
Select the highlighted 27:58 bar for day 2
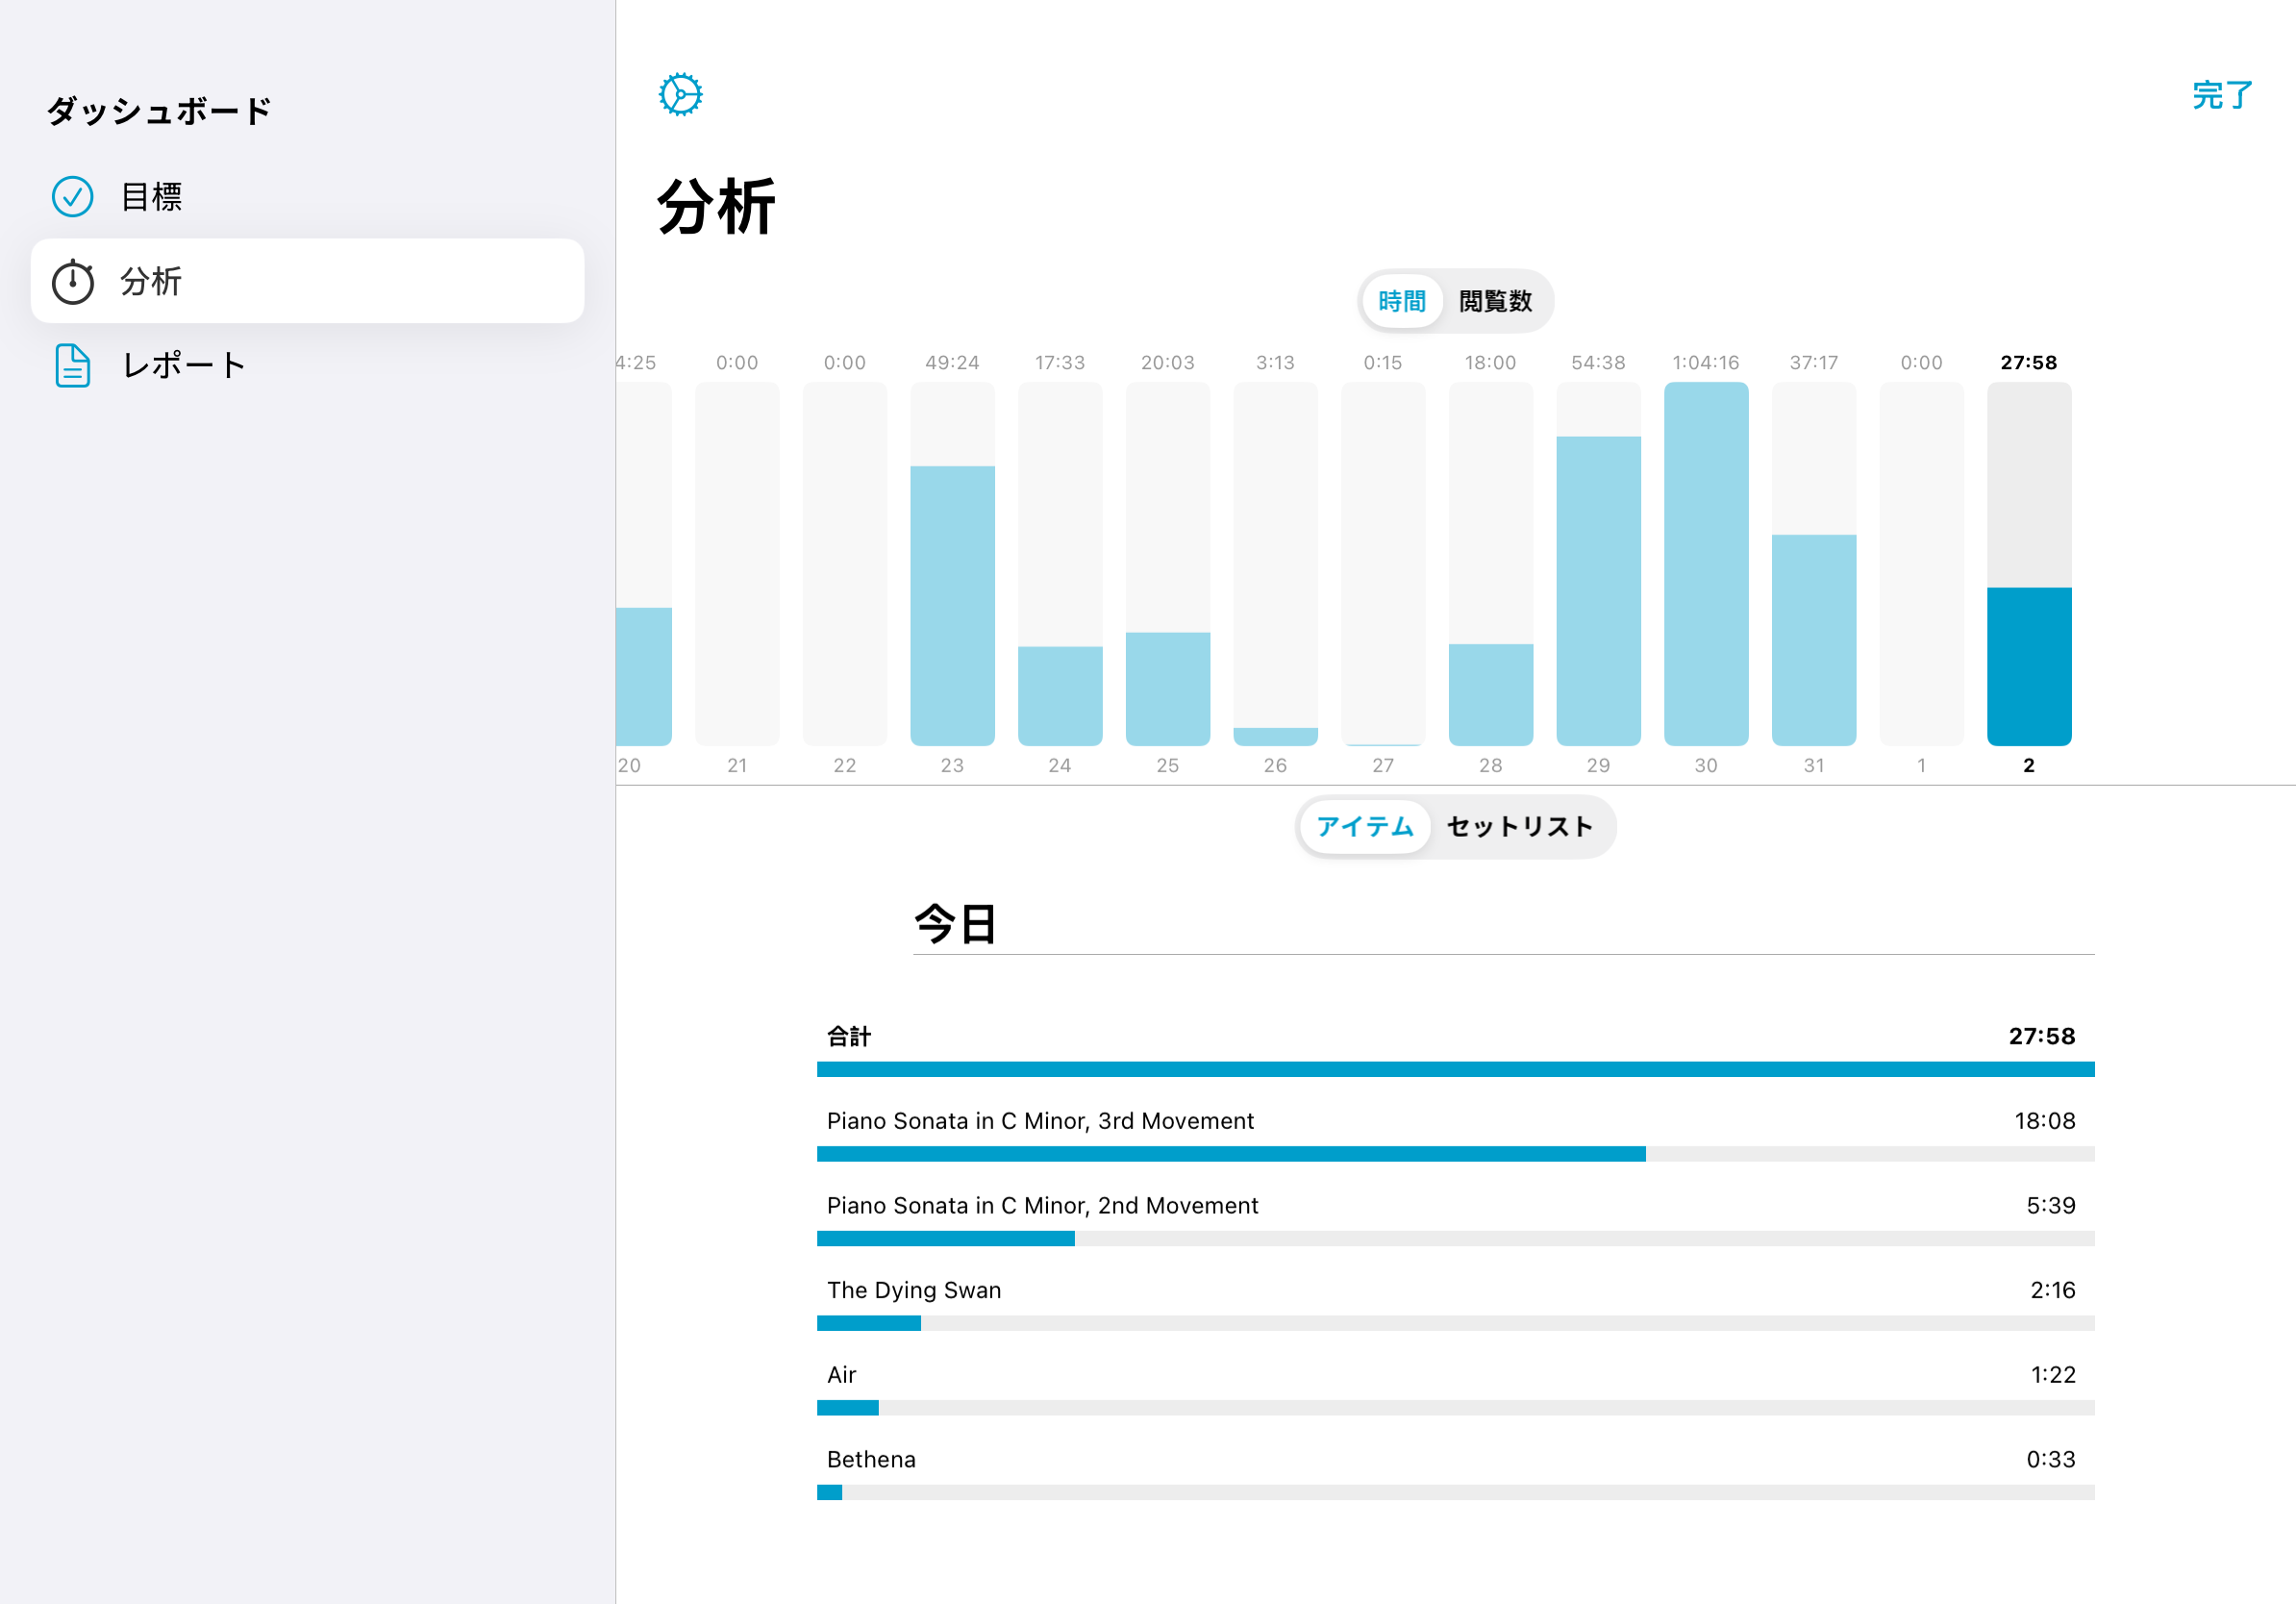click(2029, 564)
